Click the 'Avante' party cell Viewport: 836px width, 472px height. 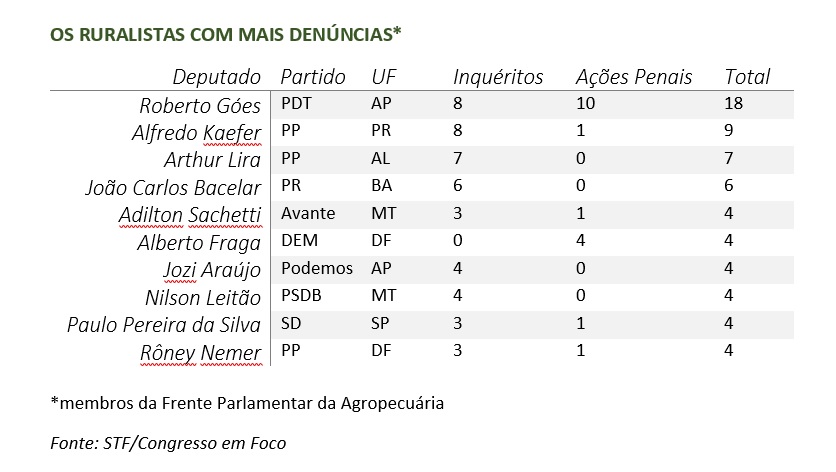coord(308,213)
